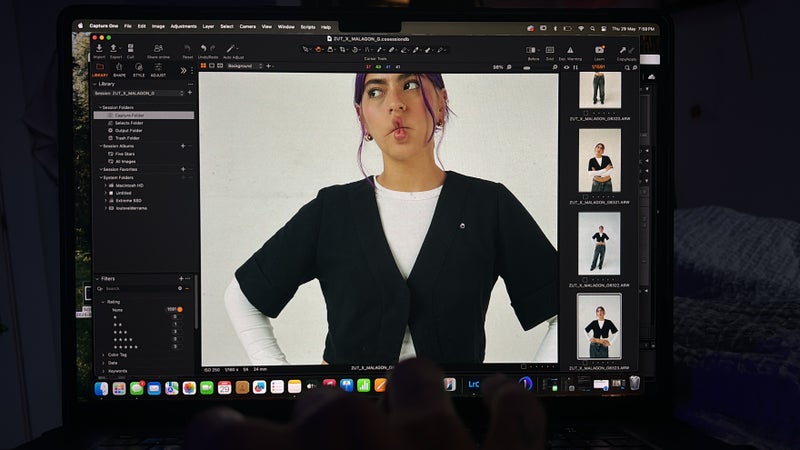Add a filter in Filters panel
This screenshot has width=800, height=450.
coord(181,279)
